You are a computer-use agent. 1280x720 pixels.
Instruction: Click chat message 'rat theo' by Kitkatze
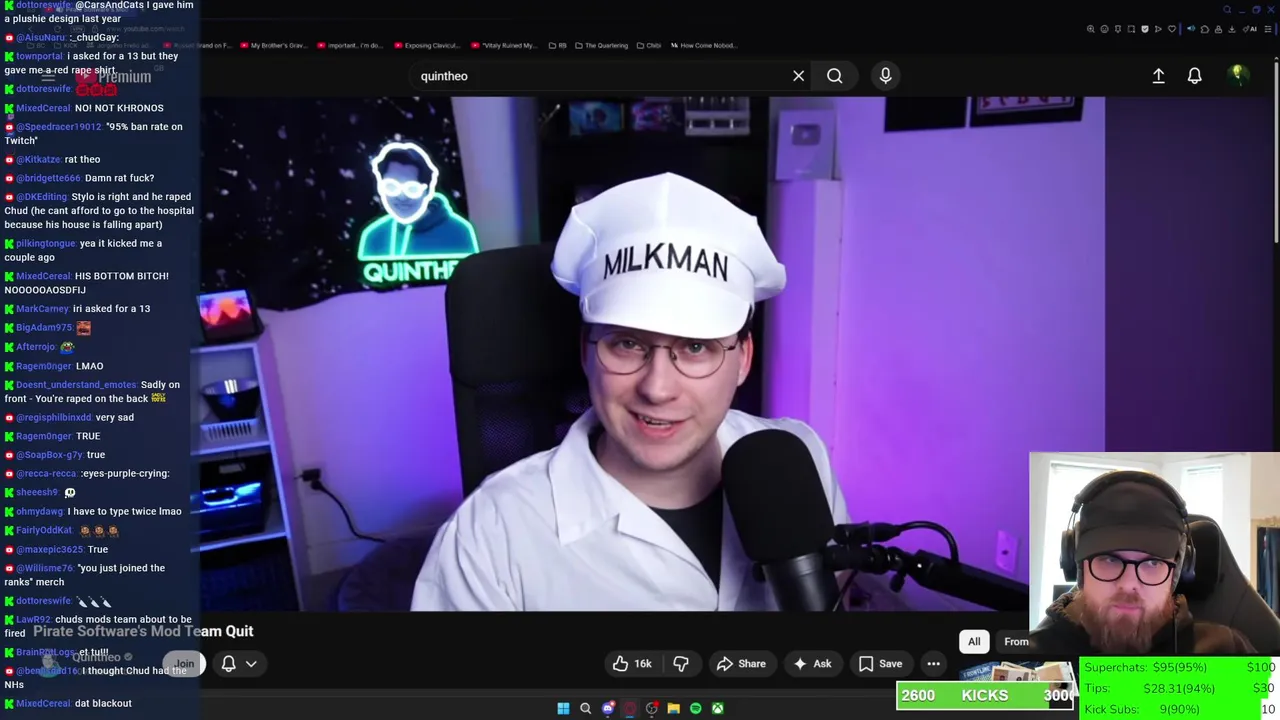tap(82, 159)
